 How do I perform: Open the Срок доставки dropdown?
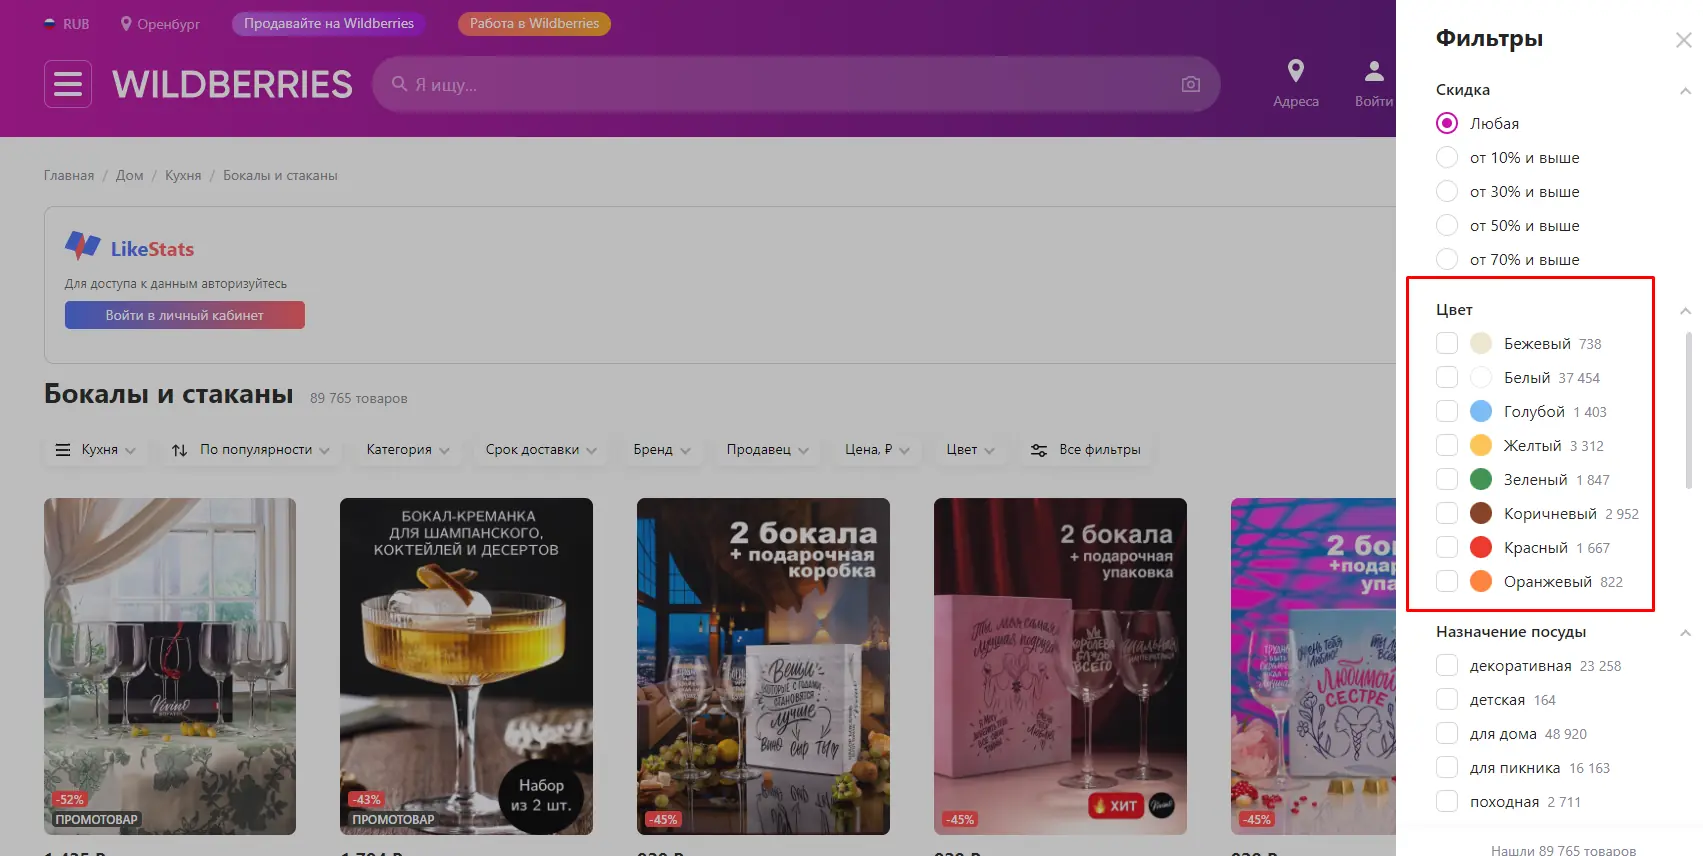click(541, 450)
